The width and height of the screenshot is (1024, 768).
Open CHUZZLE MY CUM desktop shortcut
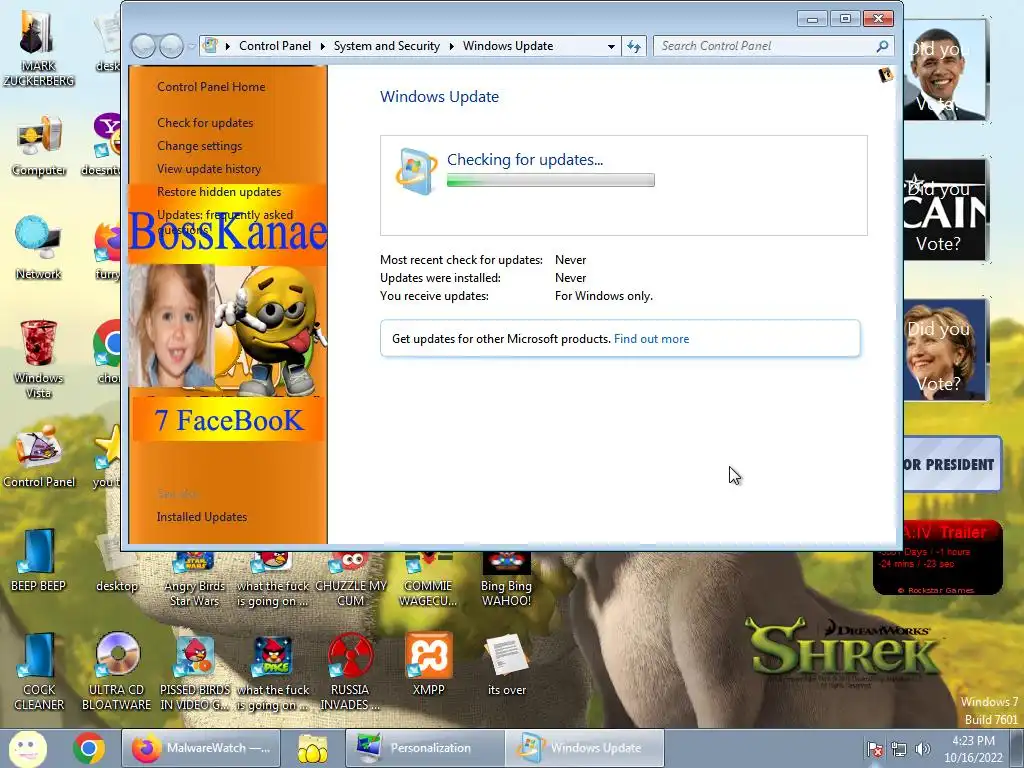click(x=351, y=580)
